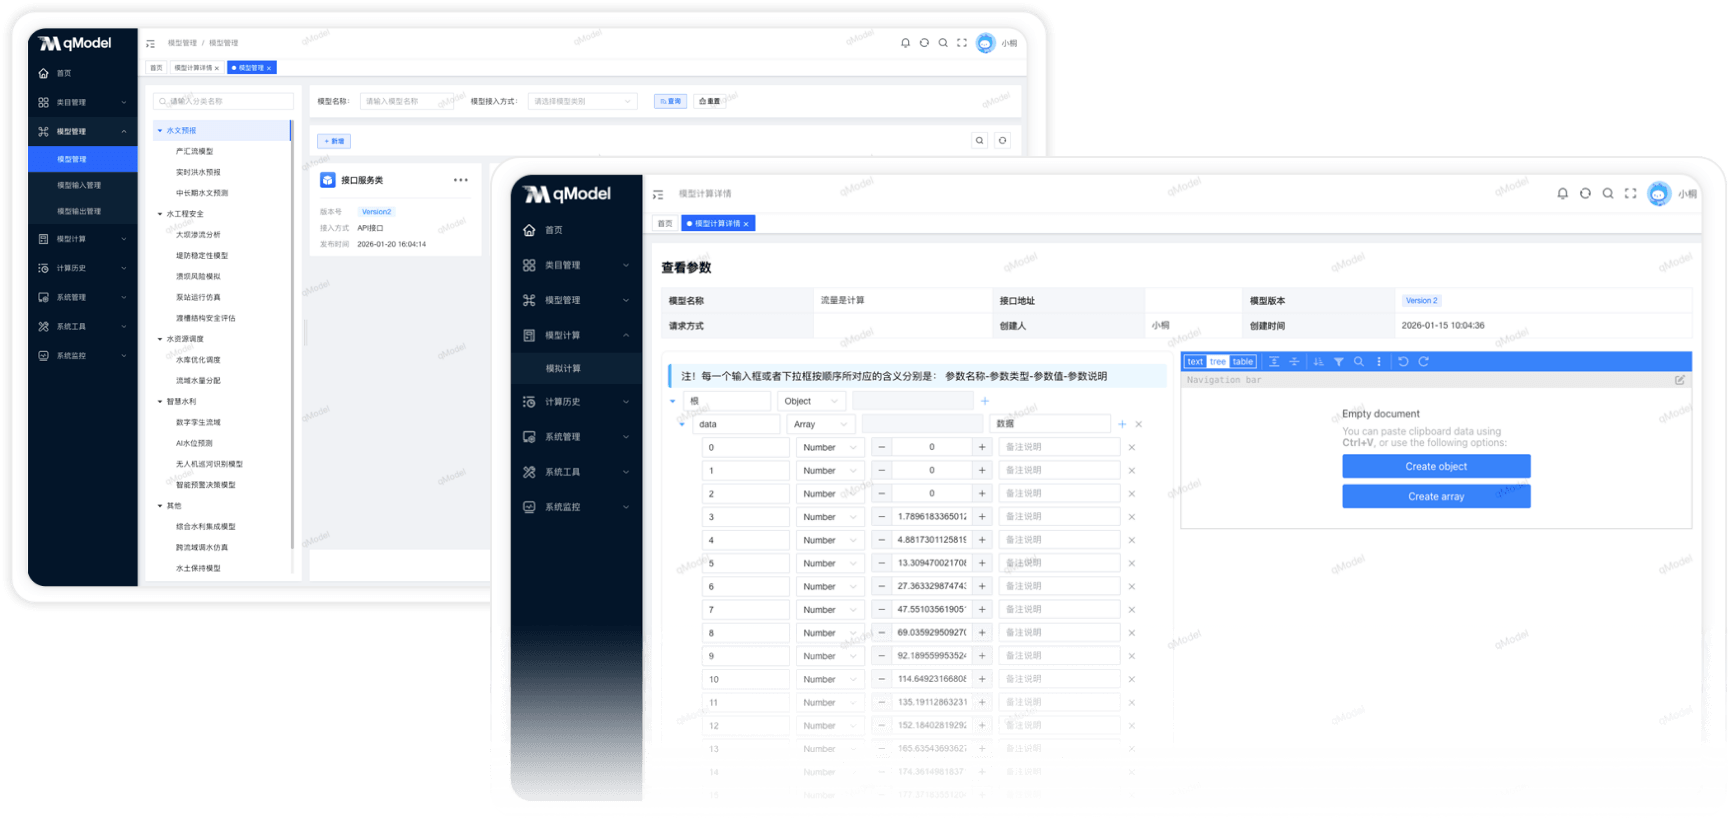1736x822 pixels.
Task: Open 模型输入管理 in back window sidebar
Action: click(x=82, y=185)
